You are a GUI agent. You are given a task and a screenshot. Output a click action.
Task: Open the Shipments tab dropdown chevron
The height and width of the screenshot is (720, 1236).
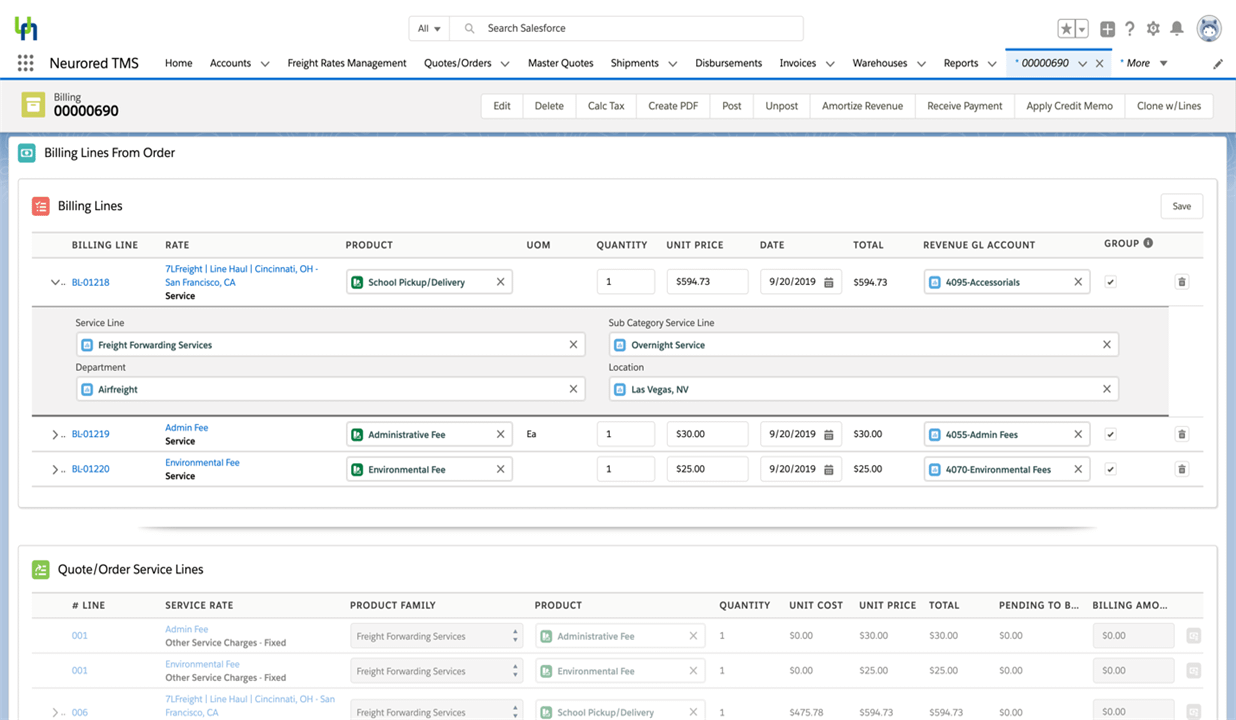coord(672,64)
